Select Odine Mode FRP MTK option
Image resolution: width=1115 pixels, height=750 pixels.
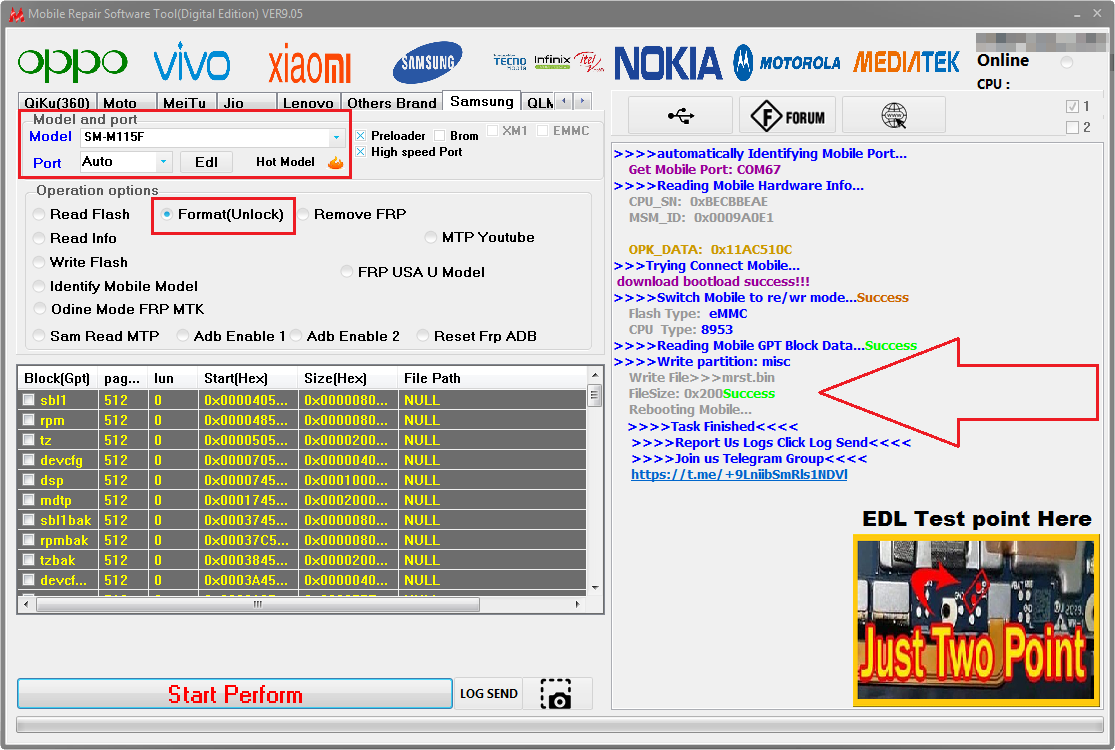119,309
